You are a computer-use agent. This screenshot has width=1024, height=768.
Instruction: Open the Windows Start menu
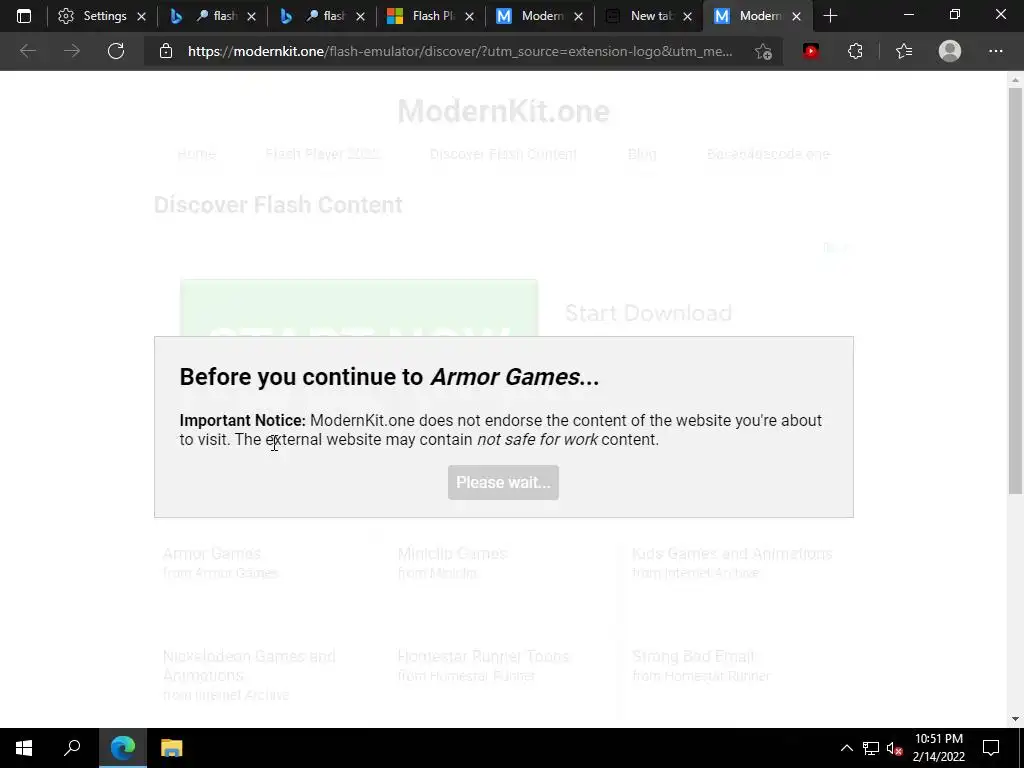pos(24,748)
